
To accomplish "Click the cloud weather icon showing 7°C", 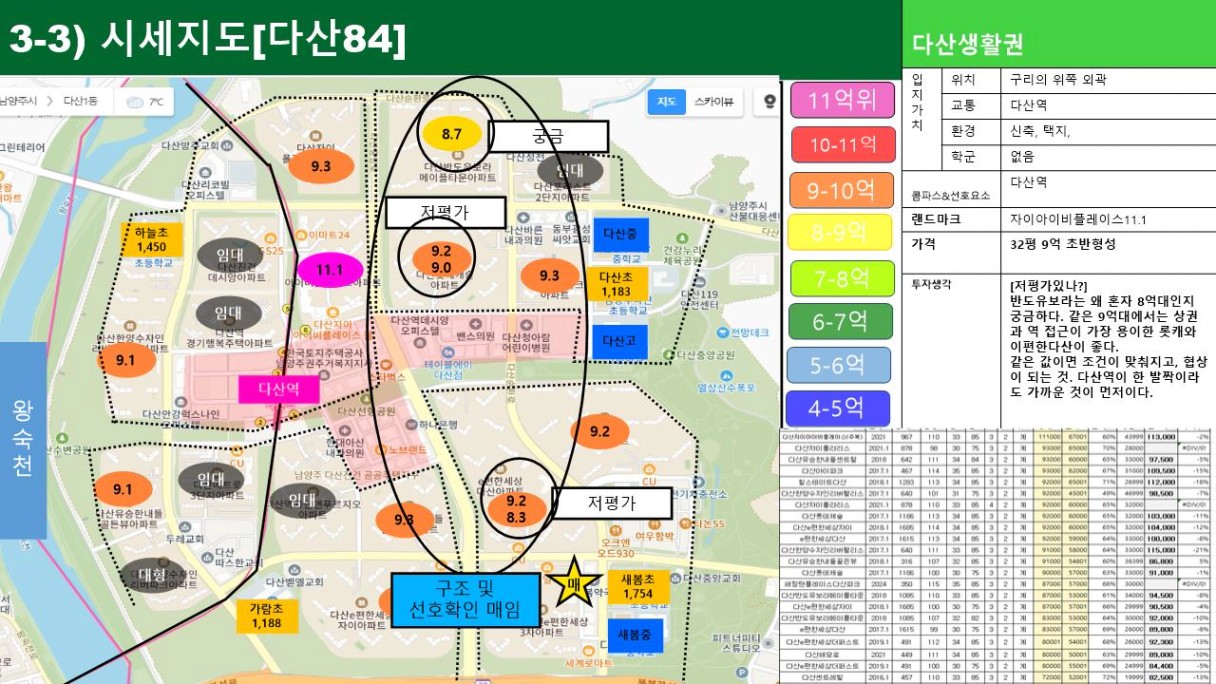I will click(133, 102).
